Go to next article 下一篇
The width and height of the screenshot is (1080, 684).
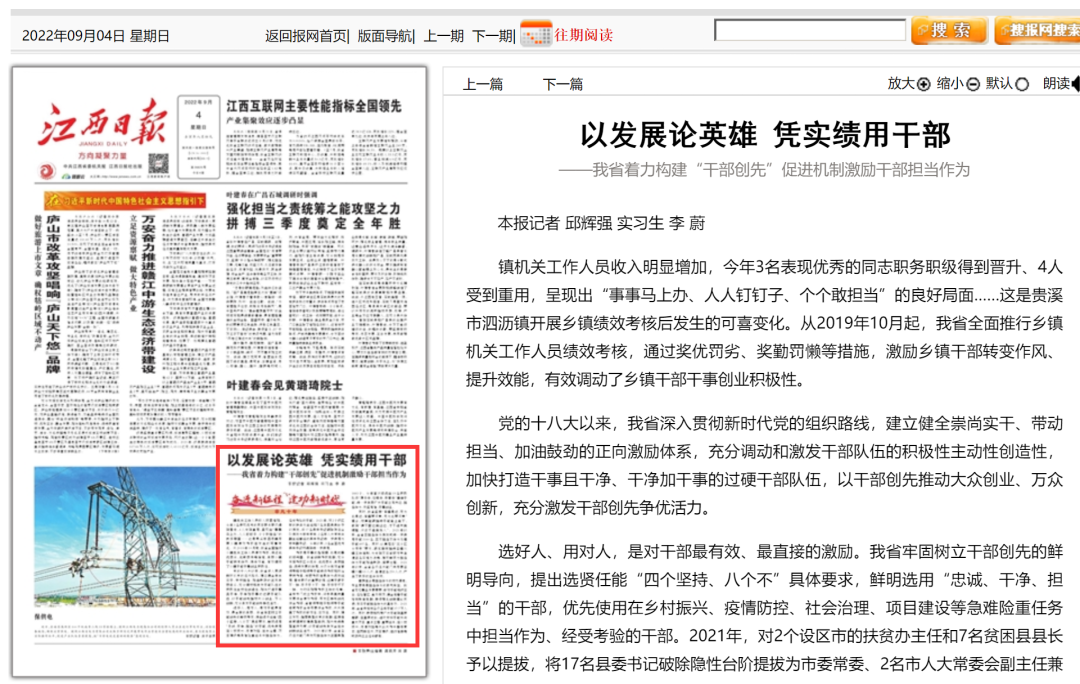point(563,84)
